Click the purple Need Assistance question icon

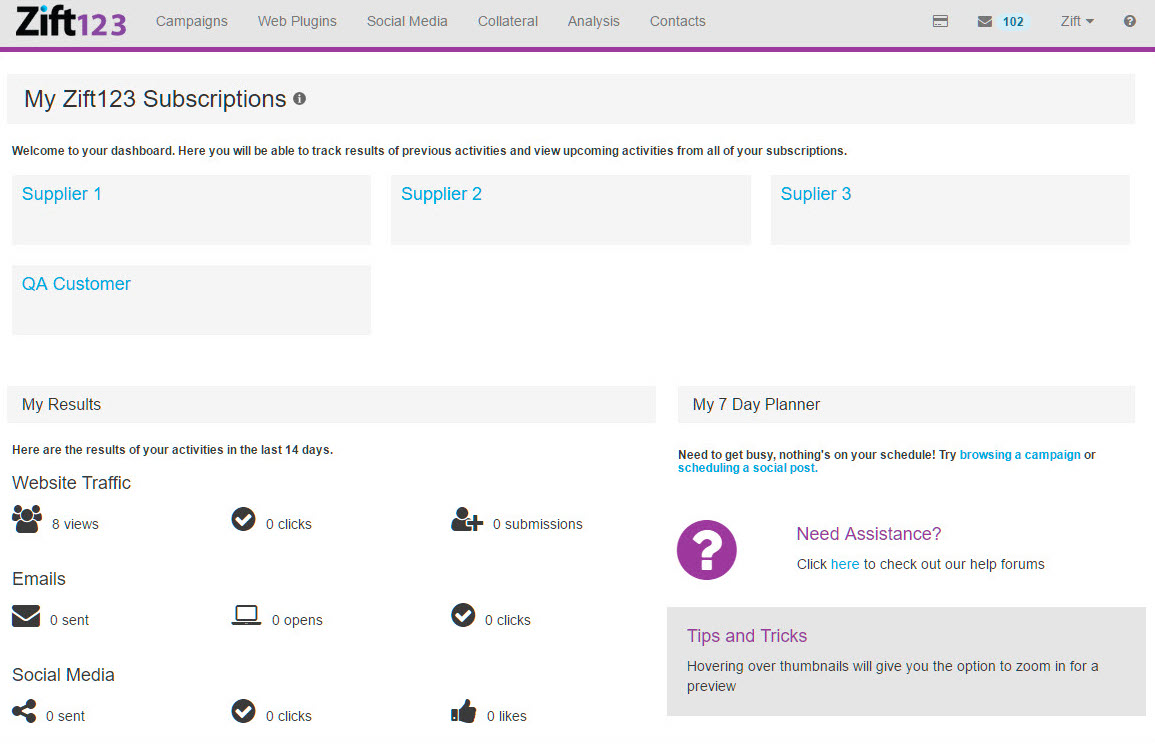point(706,550)
